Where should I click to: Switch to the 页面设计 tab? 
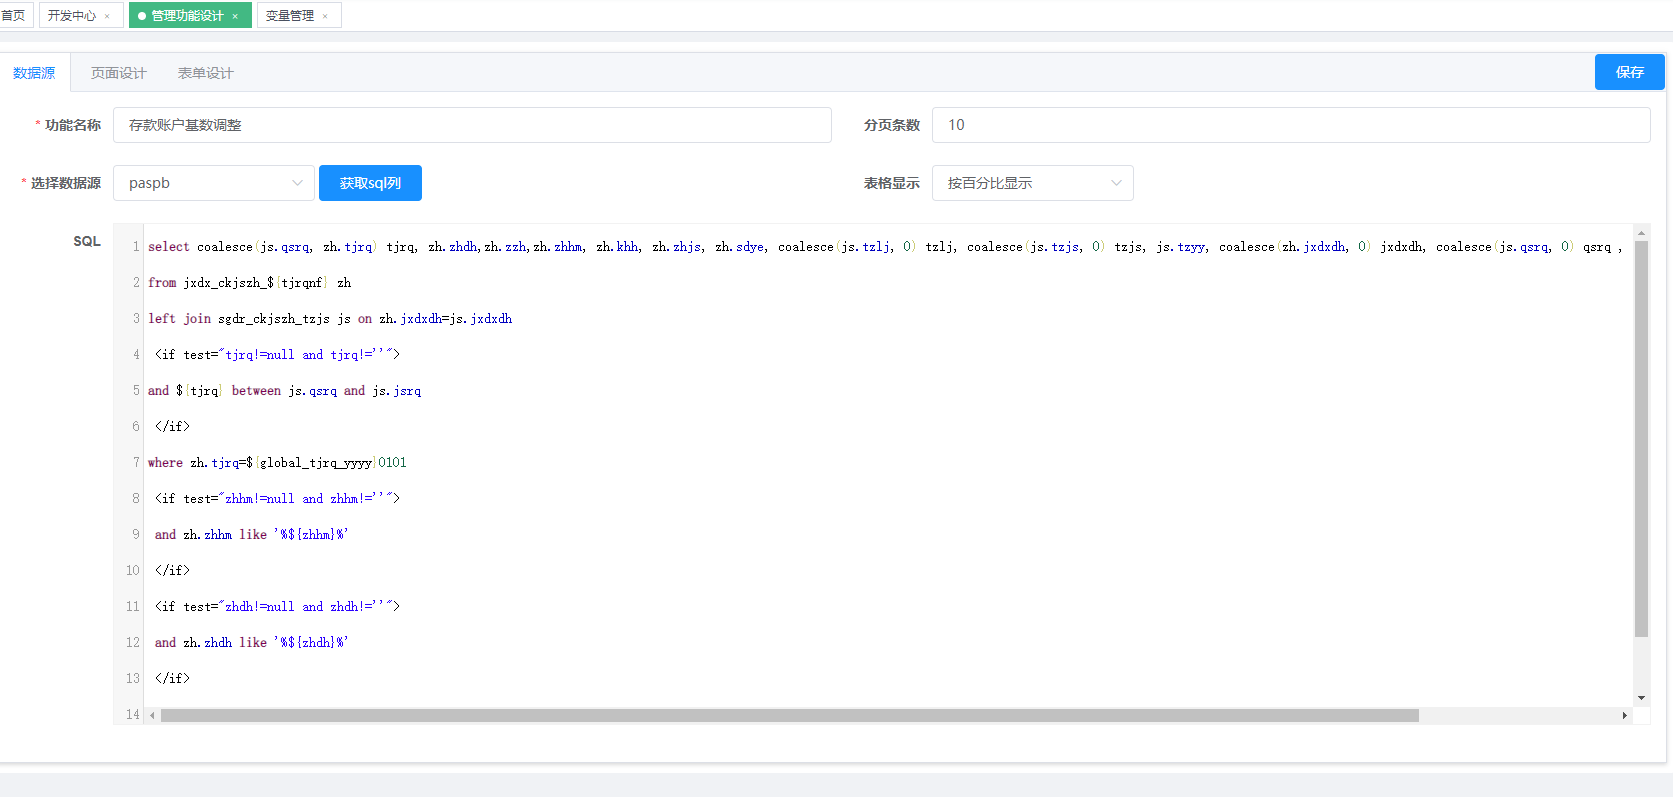pos(118,73)
